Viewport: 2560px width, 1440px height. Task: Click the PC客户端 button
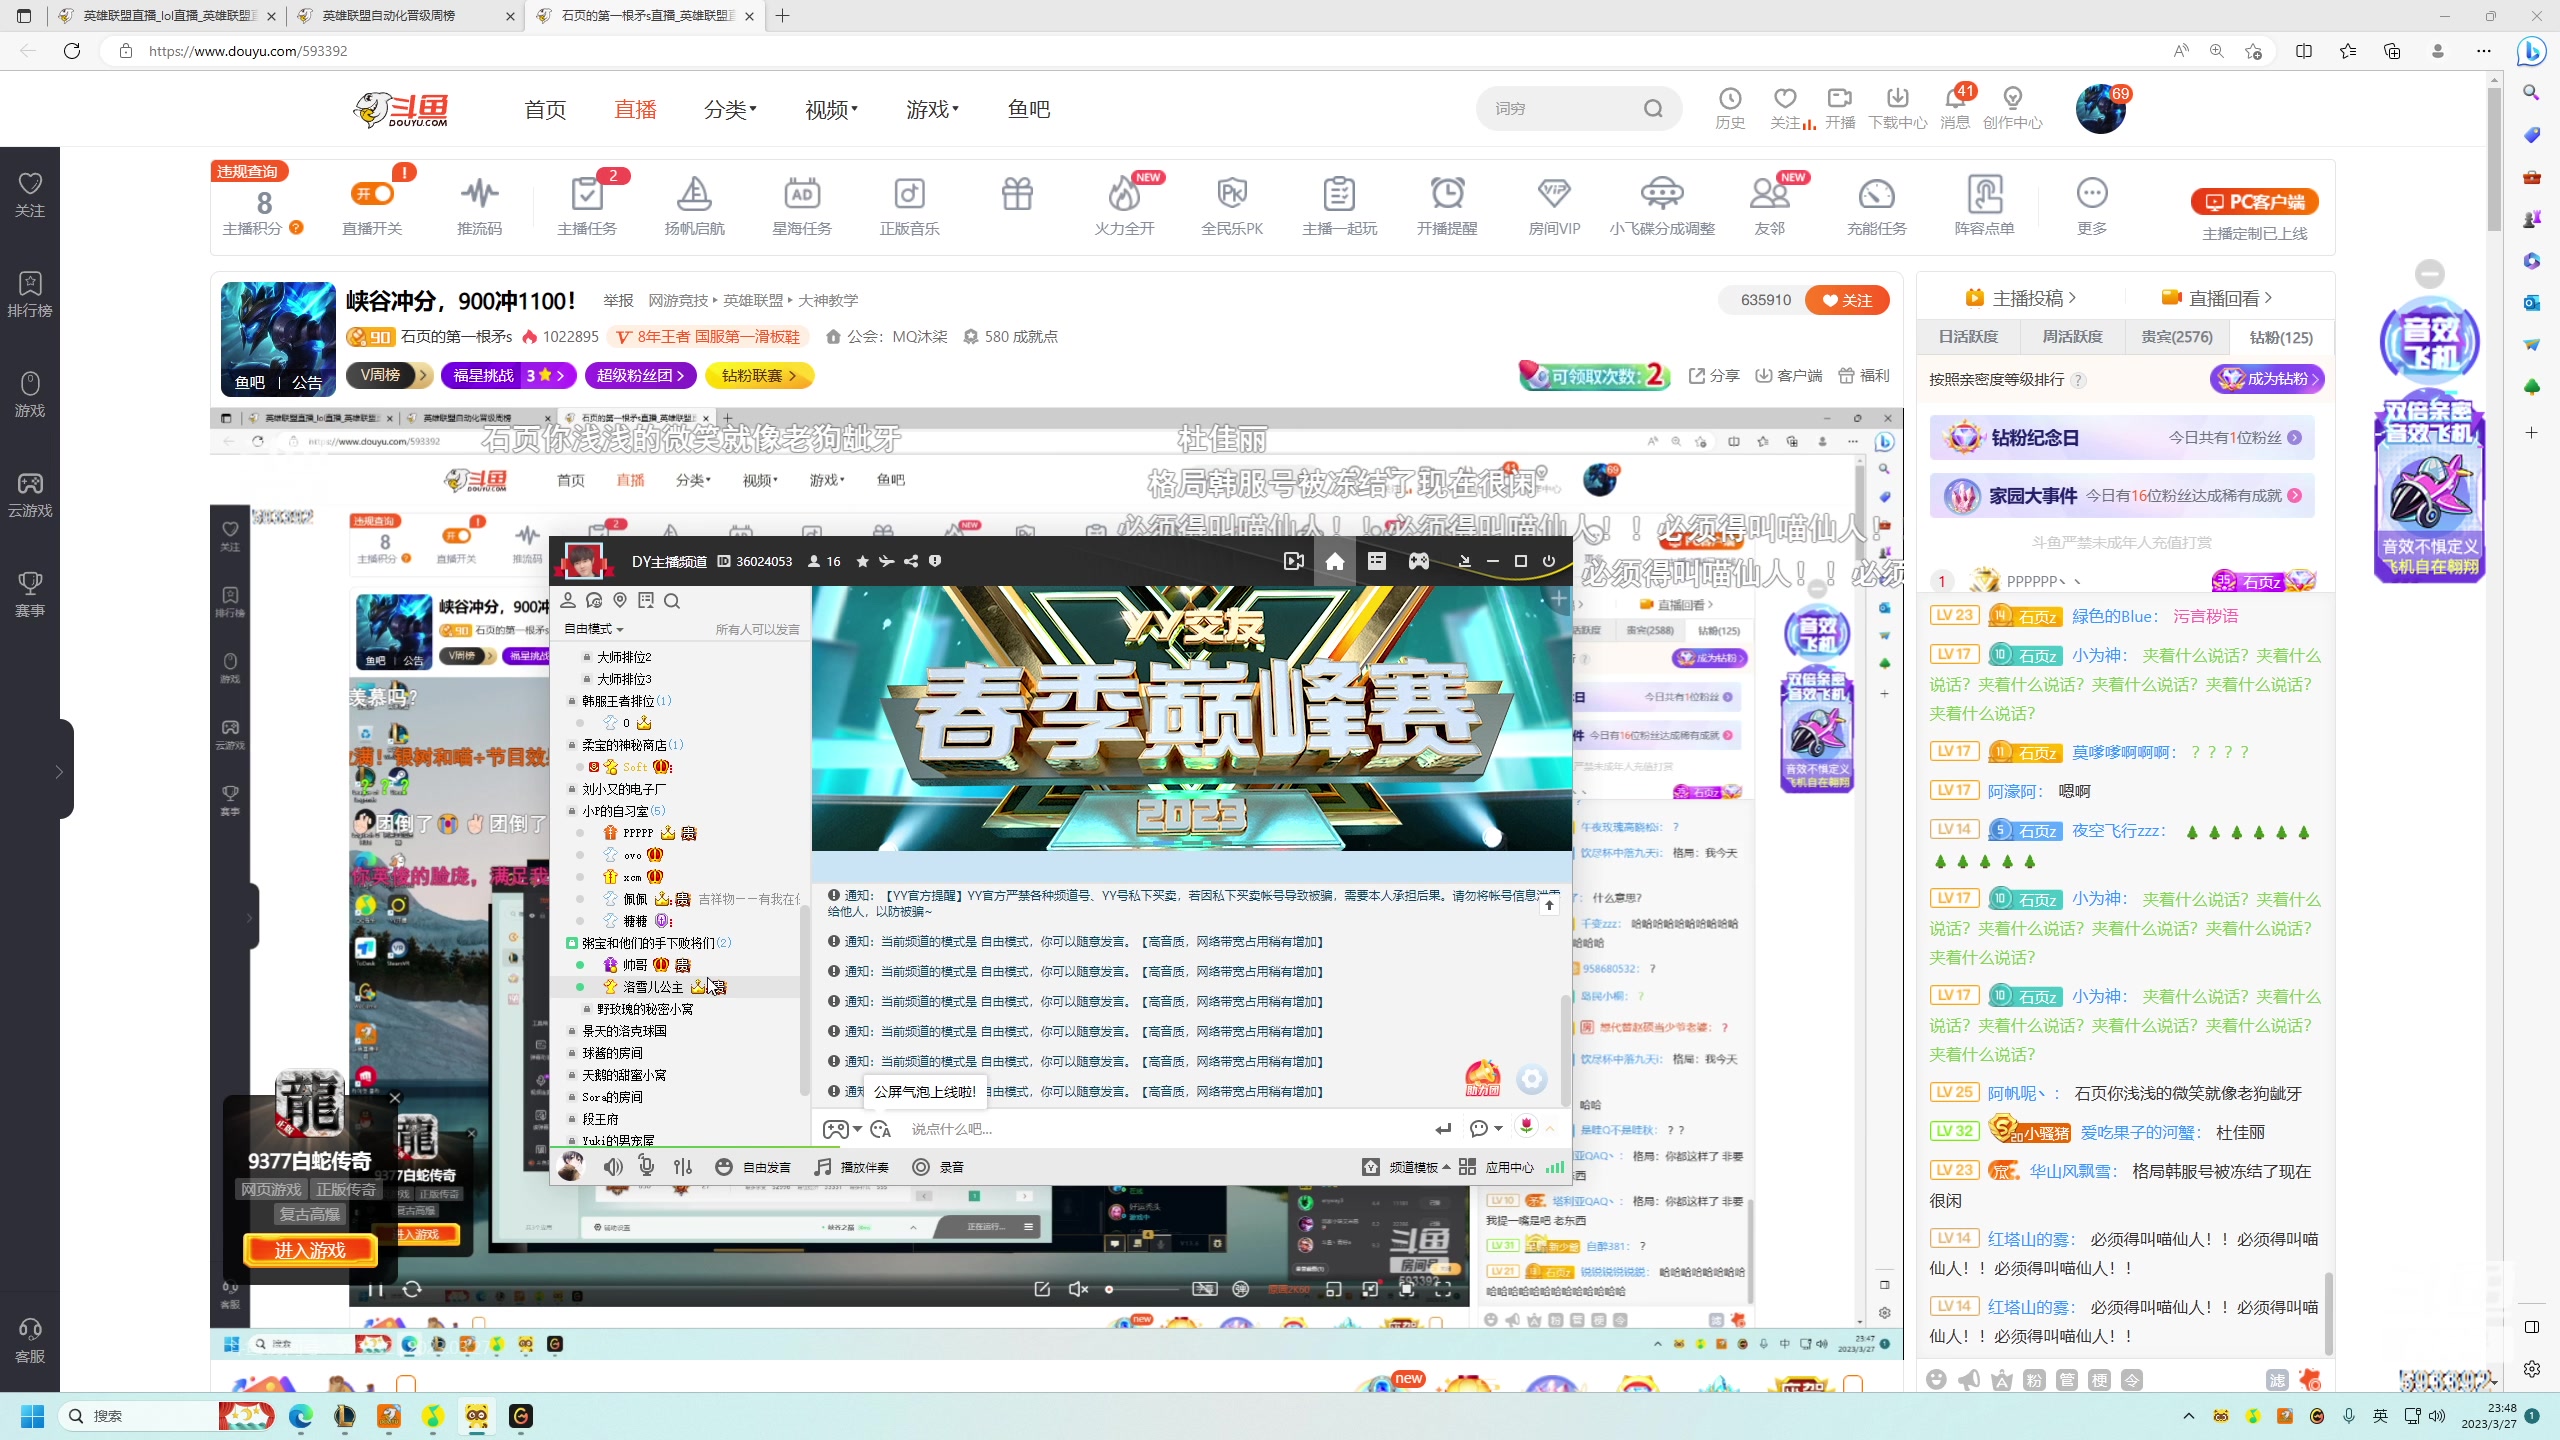tap(2255, 202)
